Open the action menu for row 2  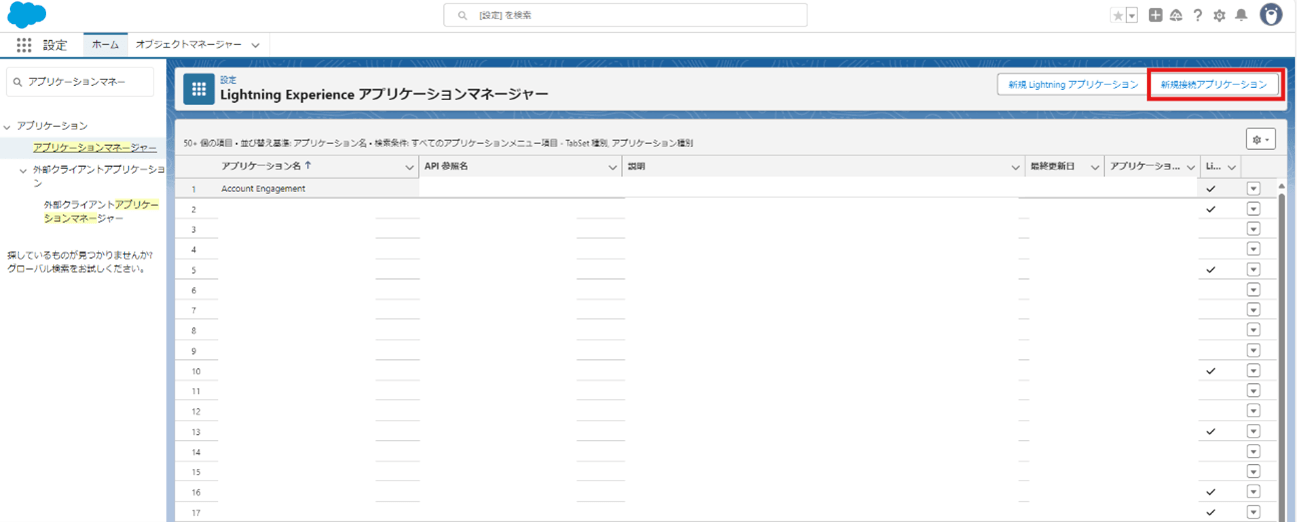[1253, 209]
